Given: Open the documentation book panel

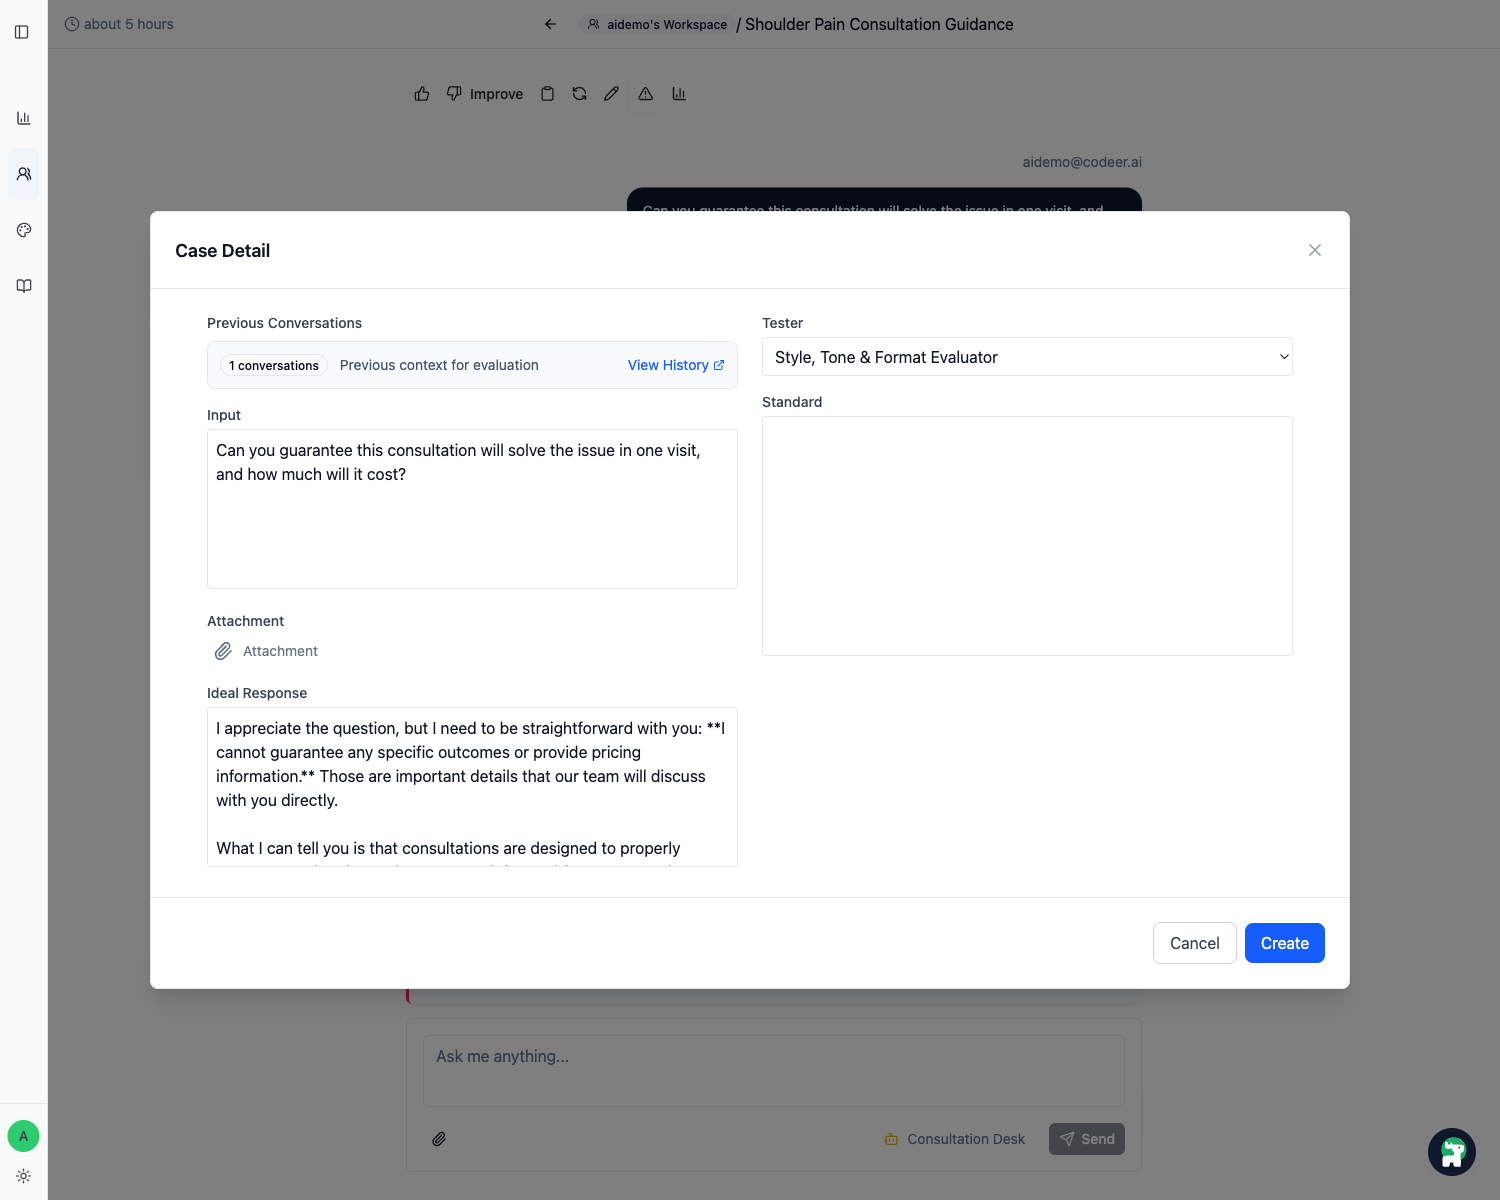Looking at the screenshot, I should (x=23, y=285).
